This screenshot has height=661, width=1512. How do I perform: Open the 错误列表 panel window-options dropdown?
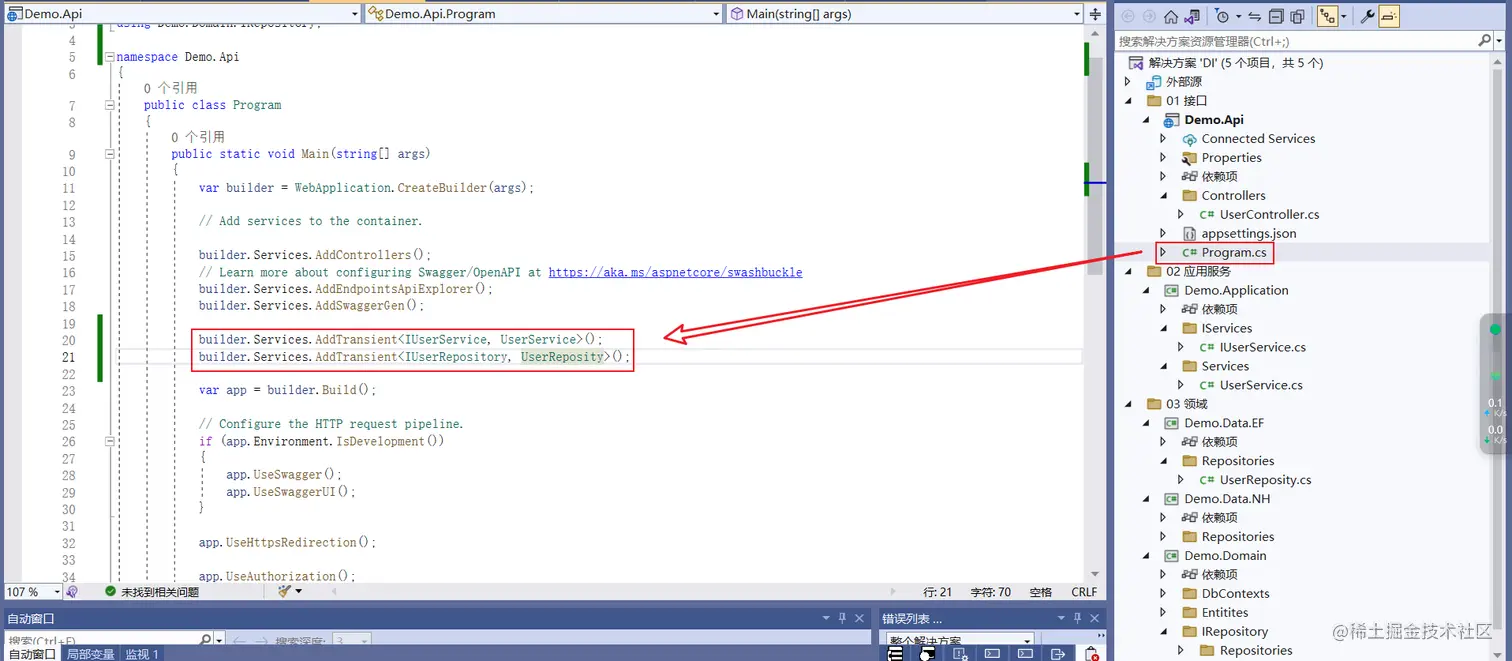(x=1061, y=618)
